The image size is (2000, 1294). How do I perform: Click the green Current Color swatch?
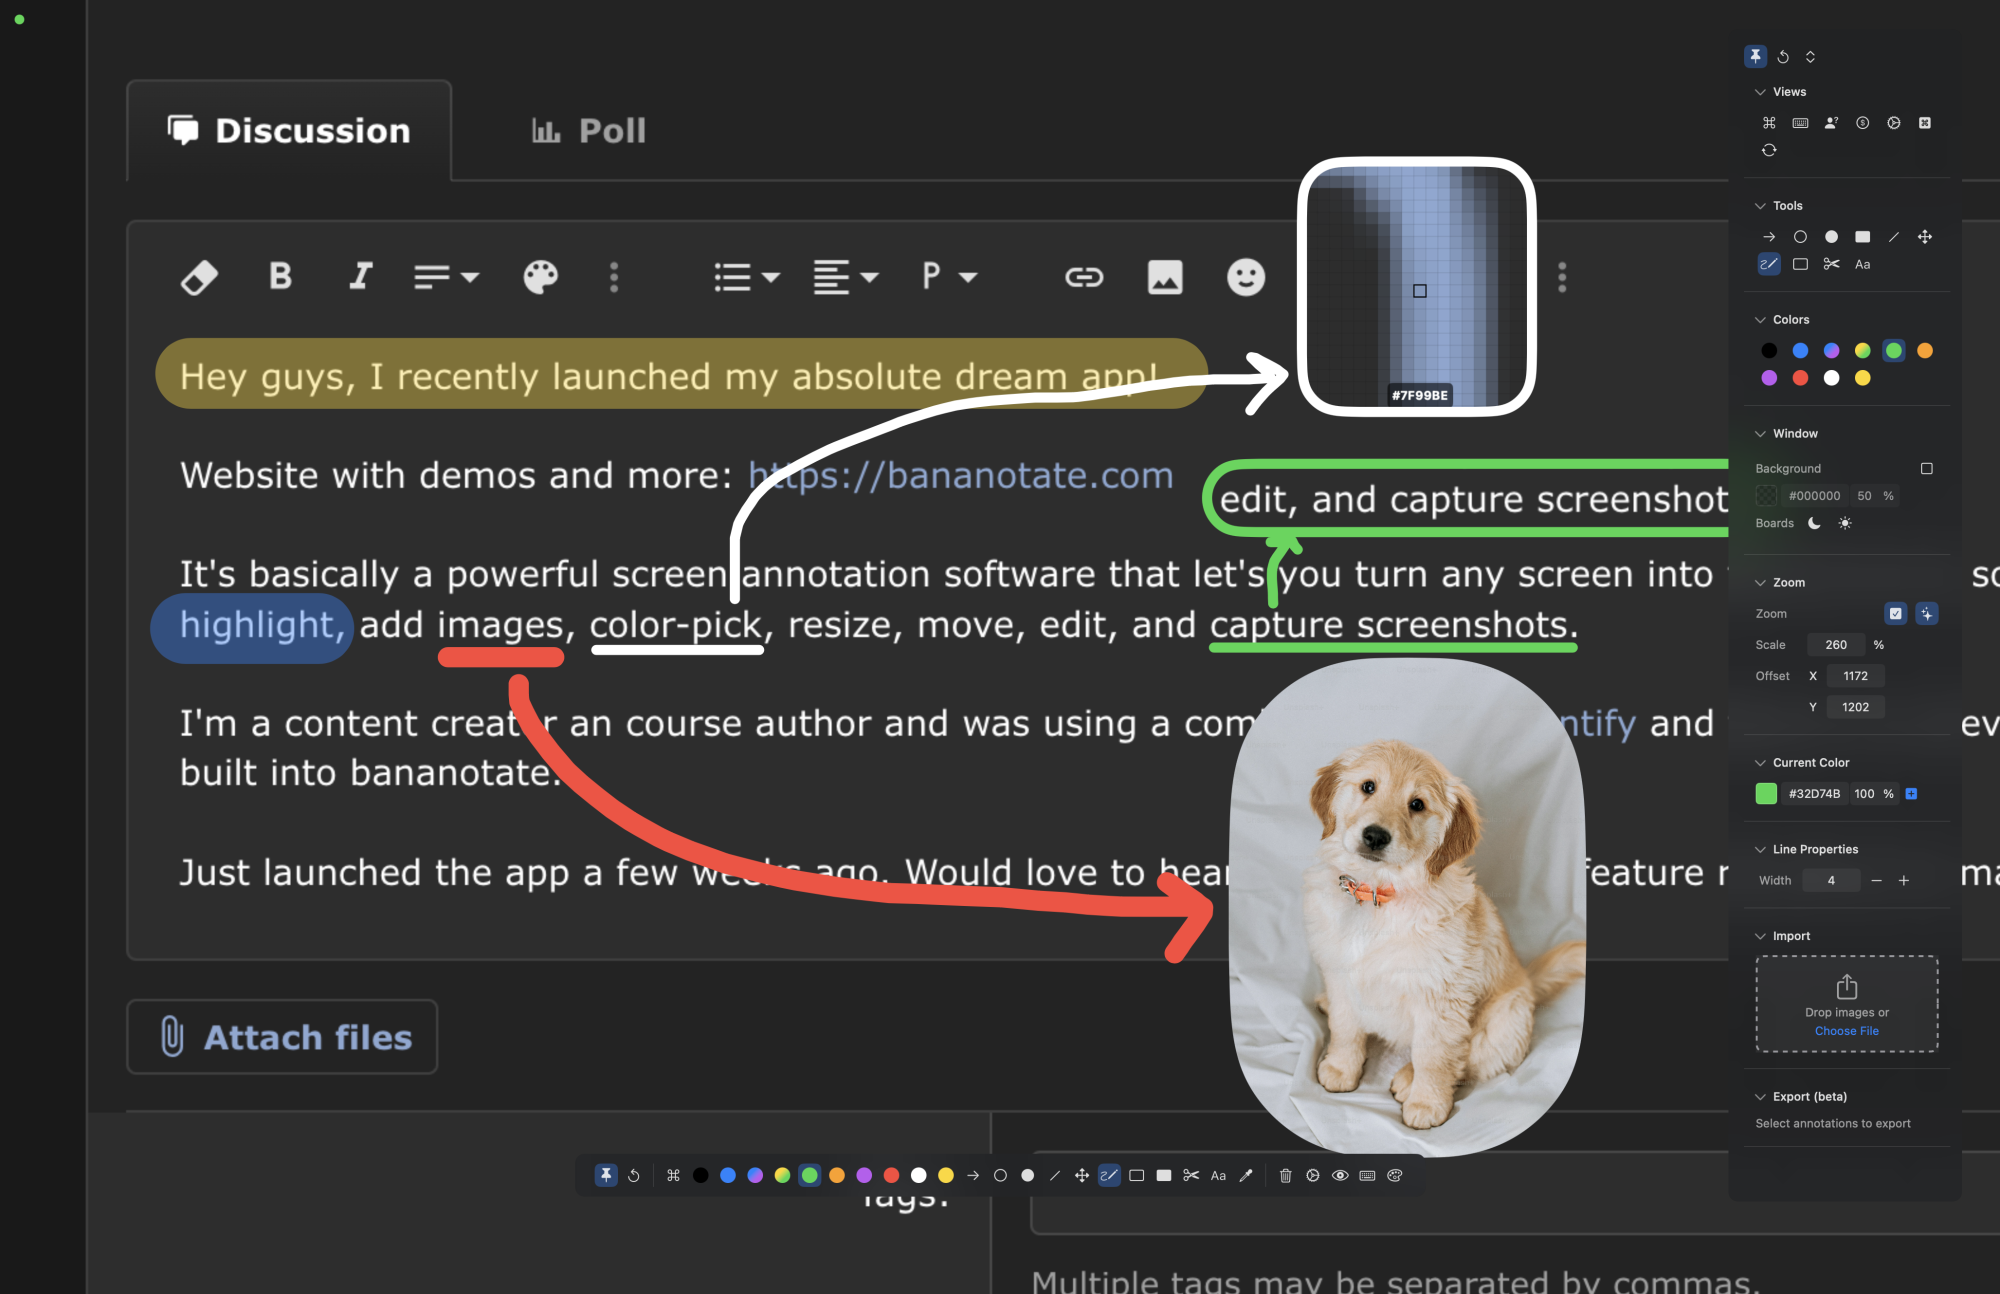[1767, 794]
